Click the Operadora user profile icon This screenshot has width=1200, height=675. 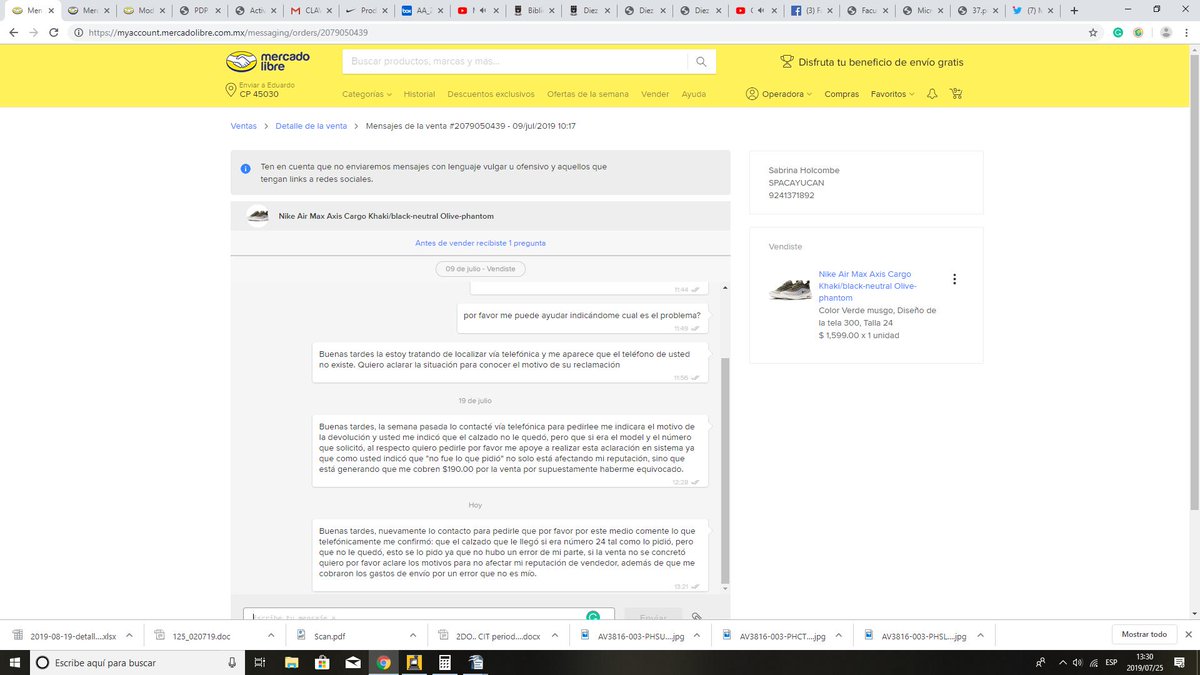pyautogui.click(x=751, y=94)
